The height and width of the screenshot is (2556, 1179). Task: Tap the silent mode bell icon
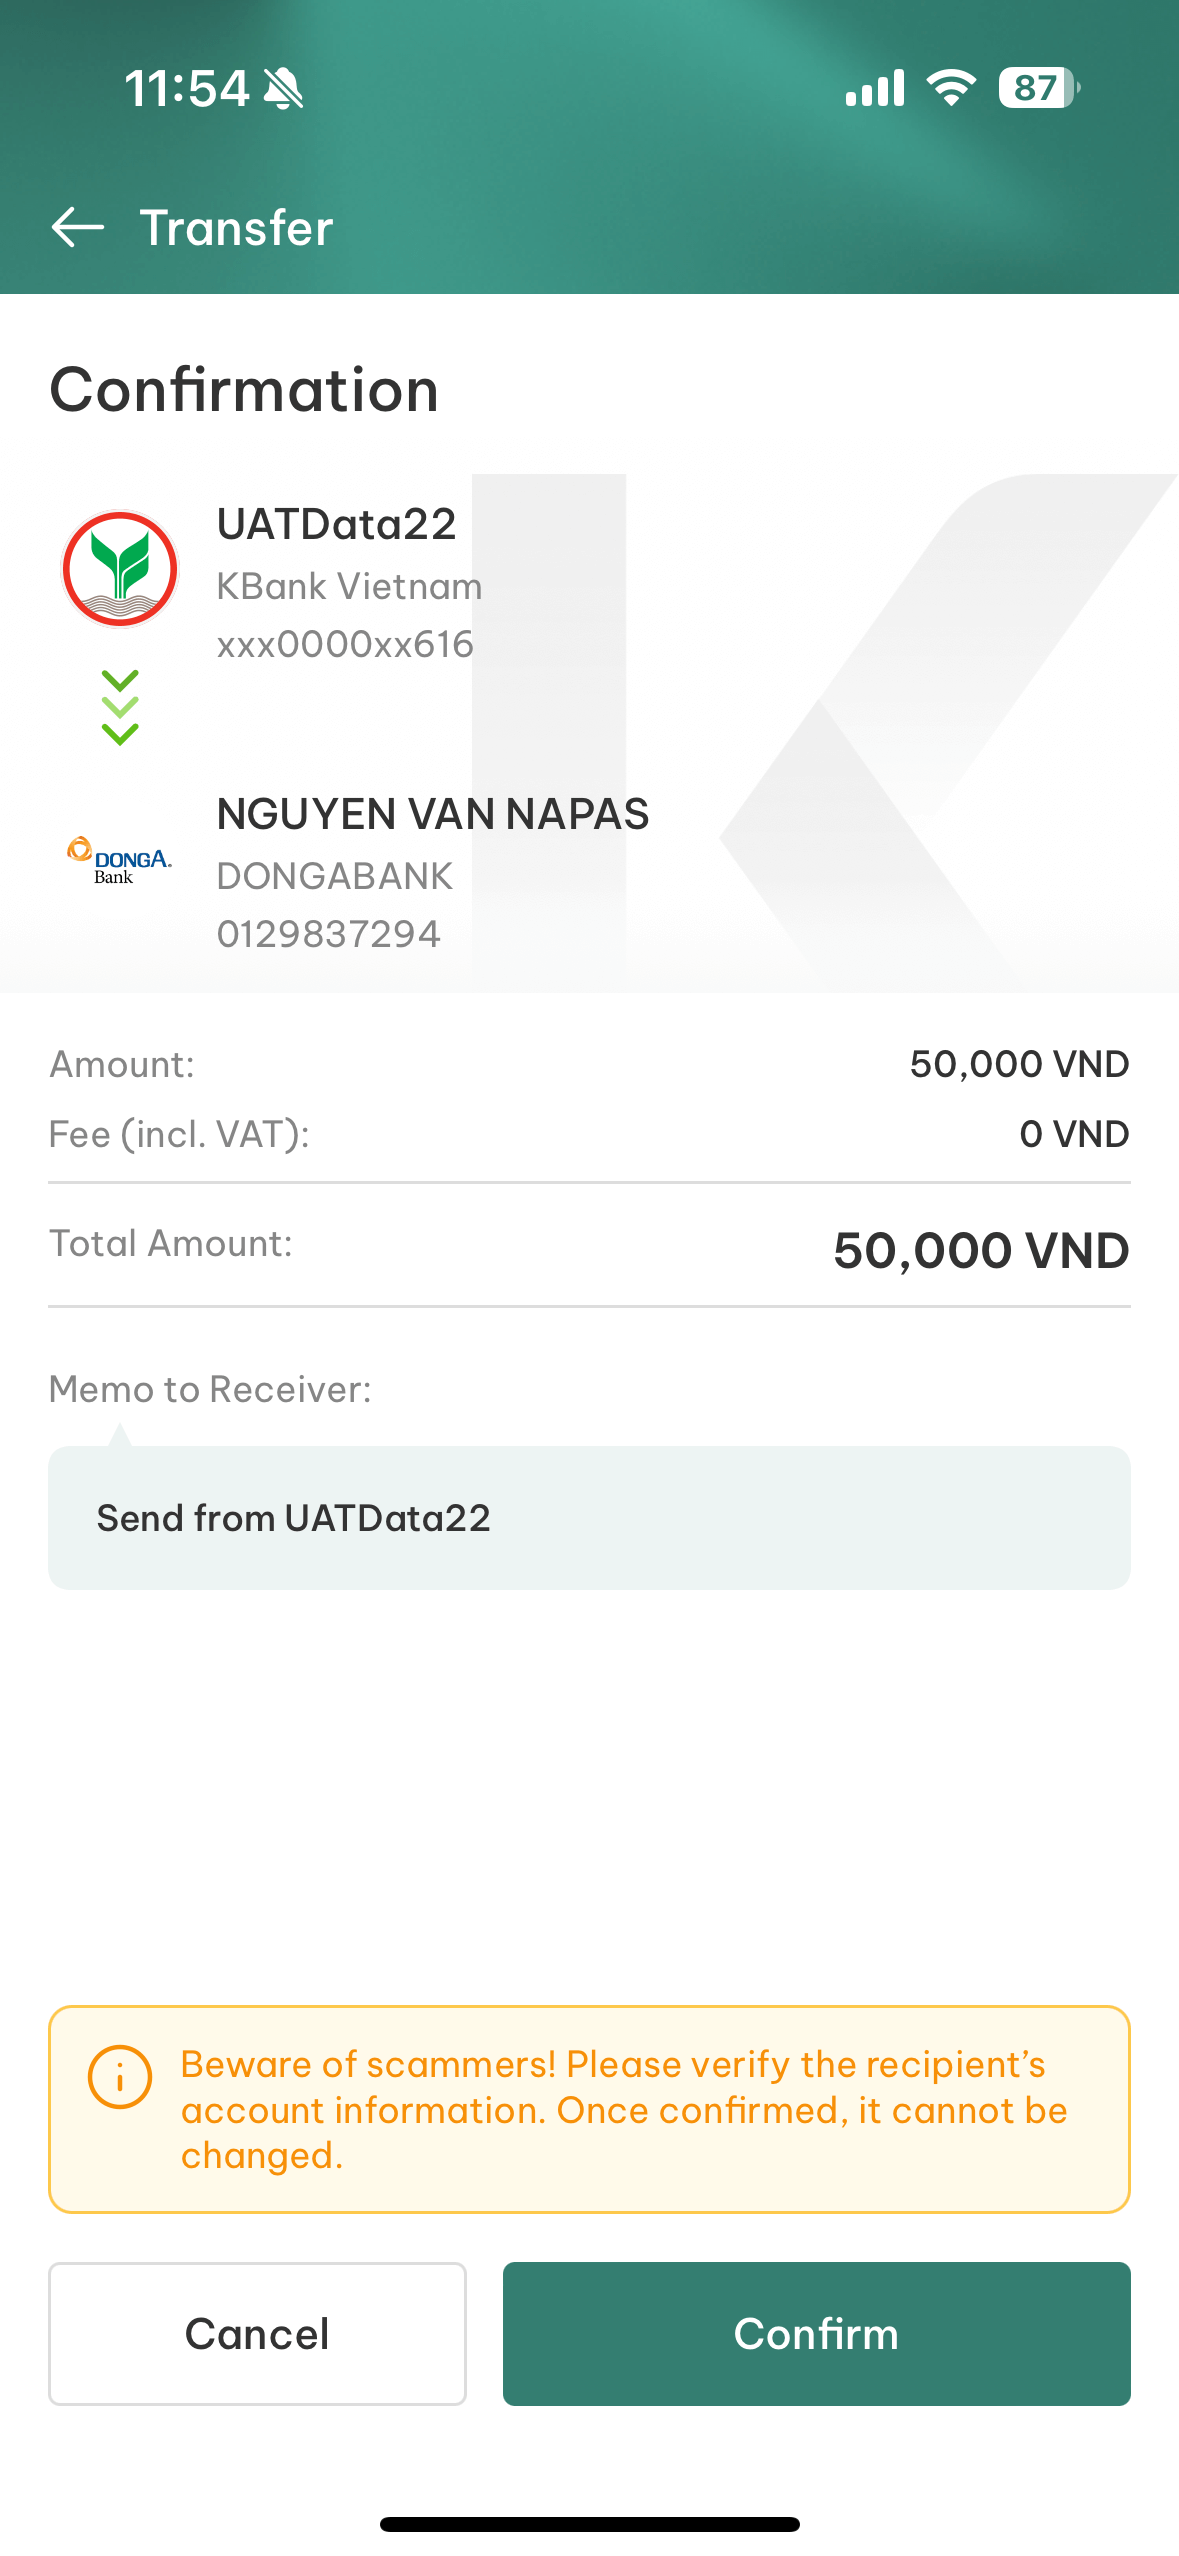(x=283, y=89)
